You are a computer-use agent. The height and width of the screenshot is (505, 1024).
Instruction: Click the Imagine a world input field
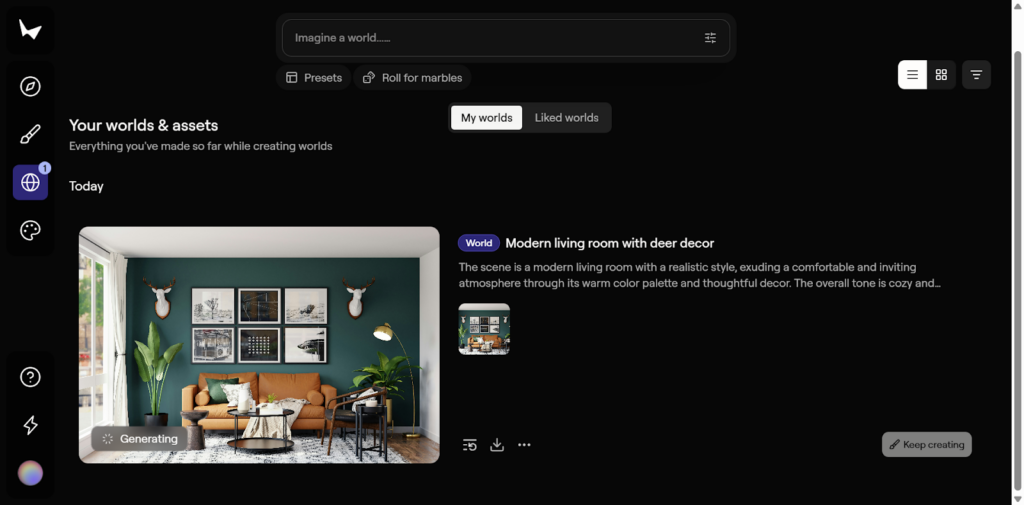490,38
